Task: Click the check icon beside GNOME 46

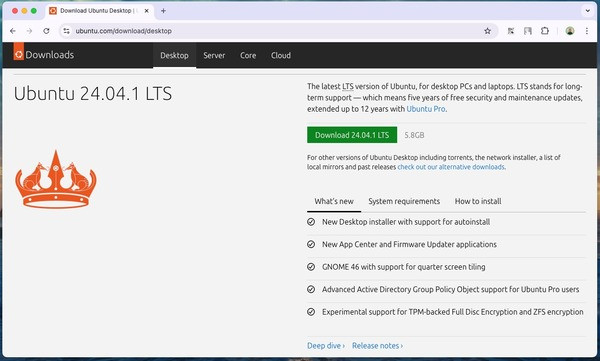Action: 311,267
